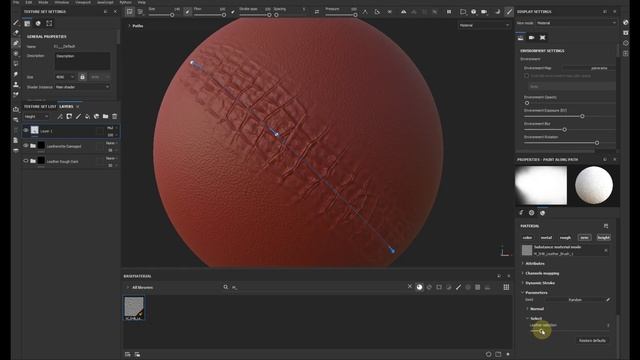Click the symmetry icon in the top toolbar
Viewport: 640px width, 360px height.
coord(403,12)
